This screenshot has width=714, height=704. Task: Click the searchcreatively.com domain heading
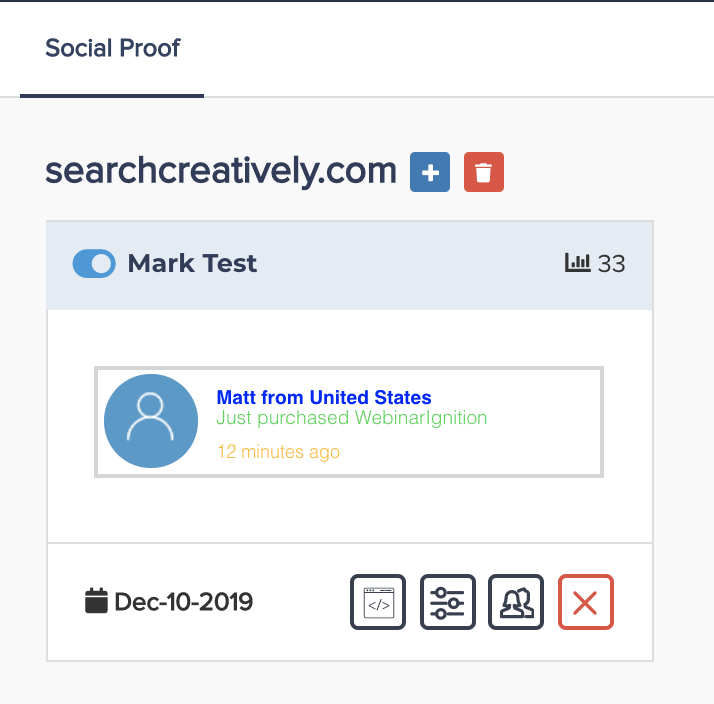(x=221, y=171)
